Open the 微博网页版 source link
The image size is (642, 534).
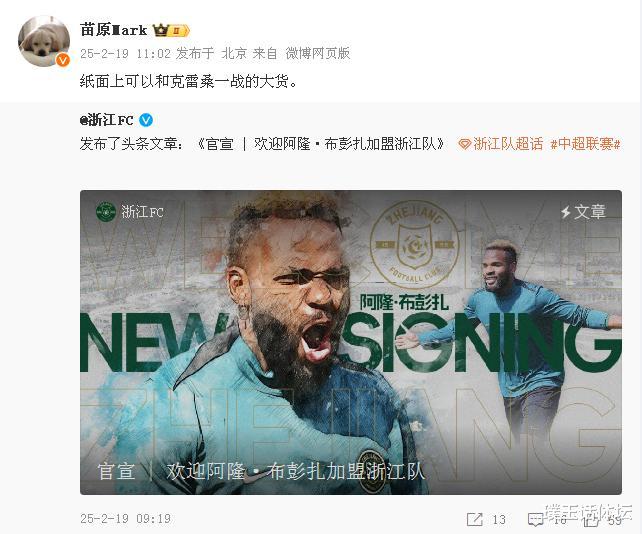click(318, 53)
